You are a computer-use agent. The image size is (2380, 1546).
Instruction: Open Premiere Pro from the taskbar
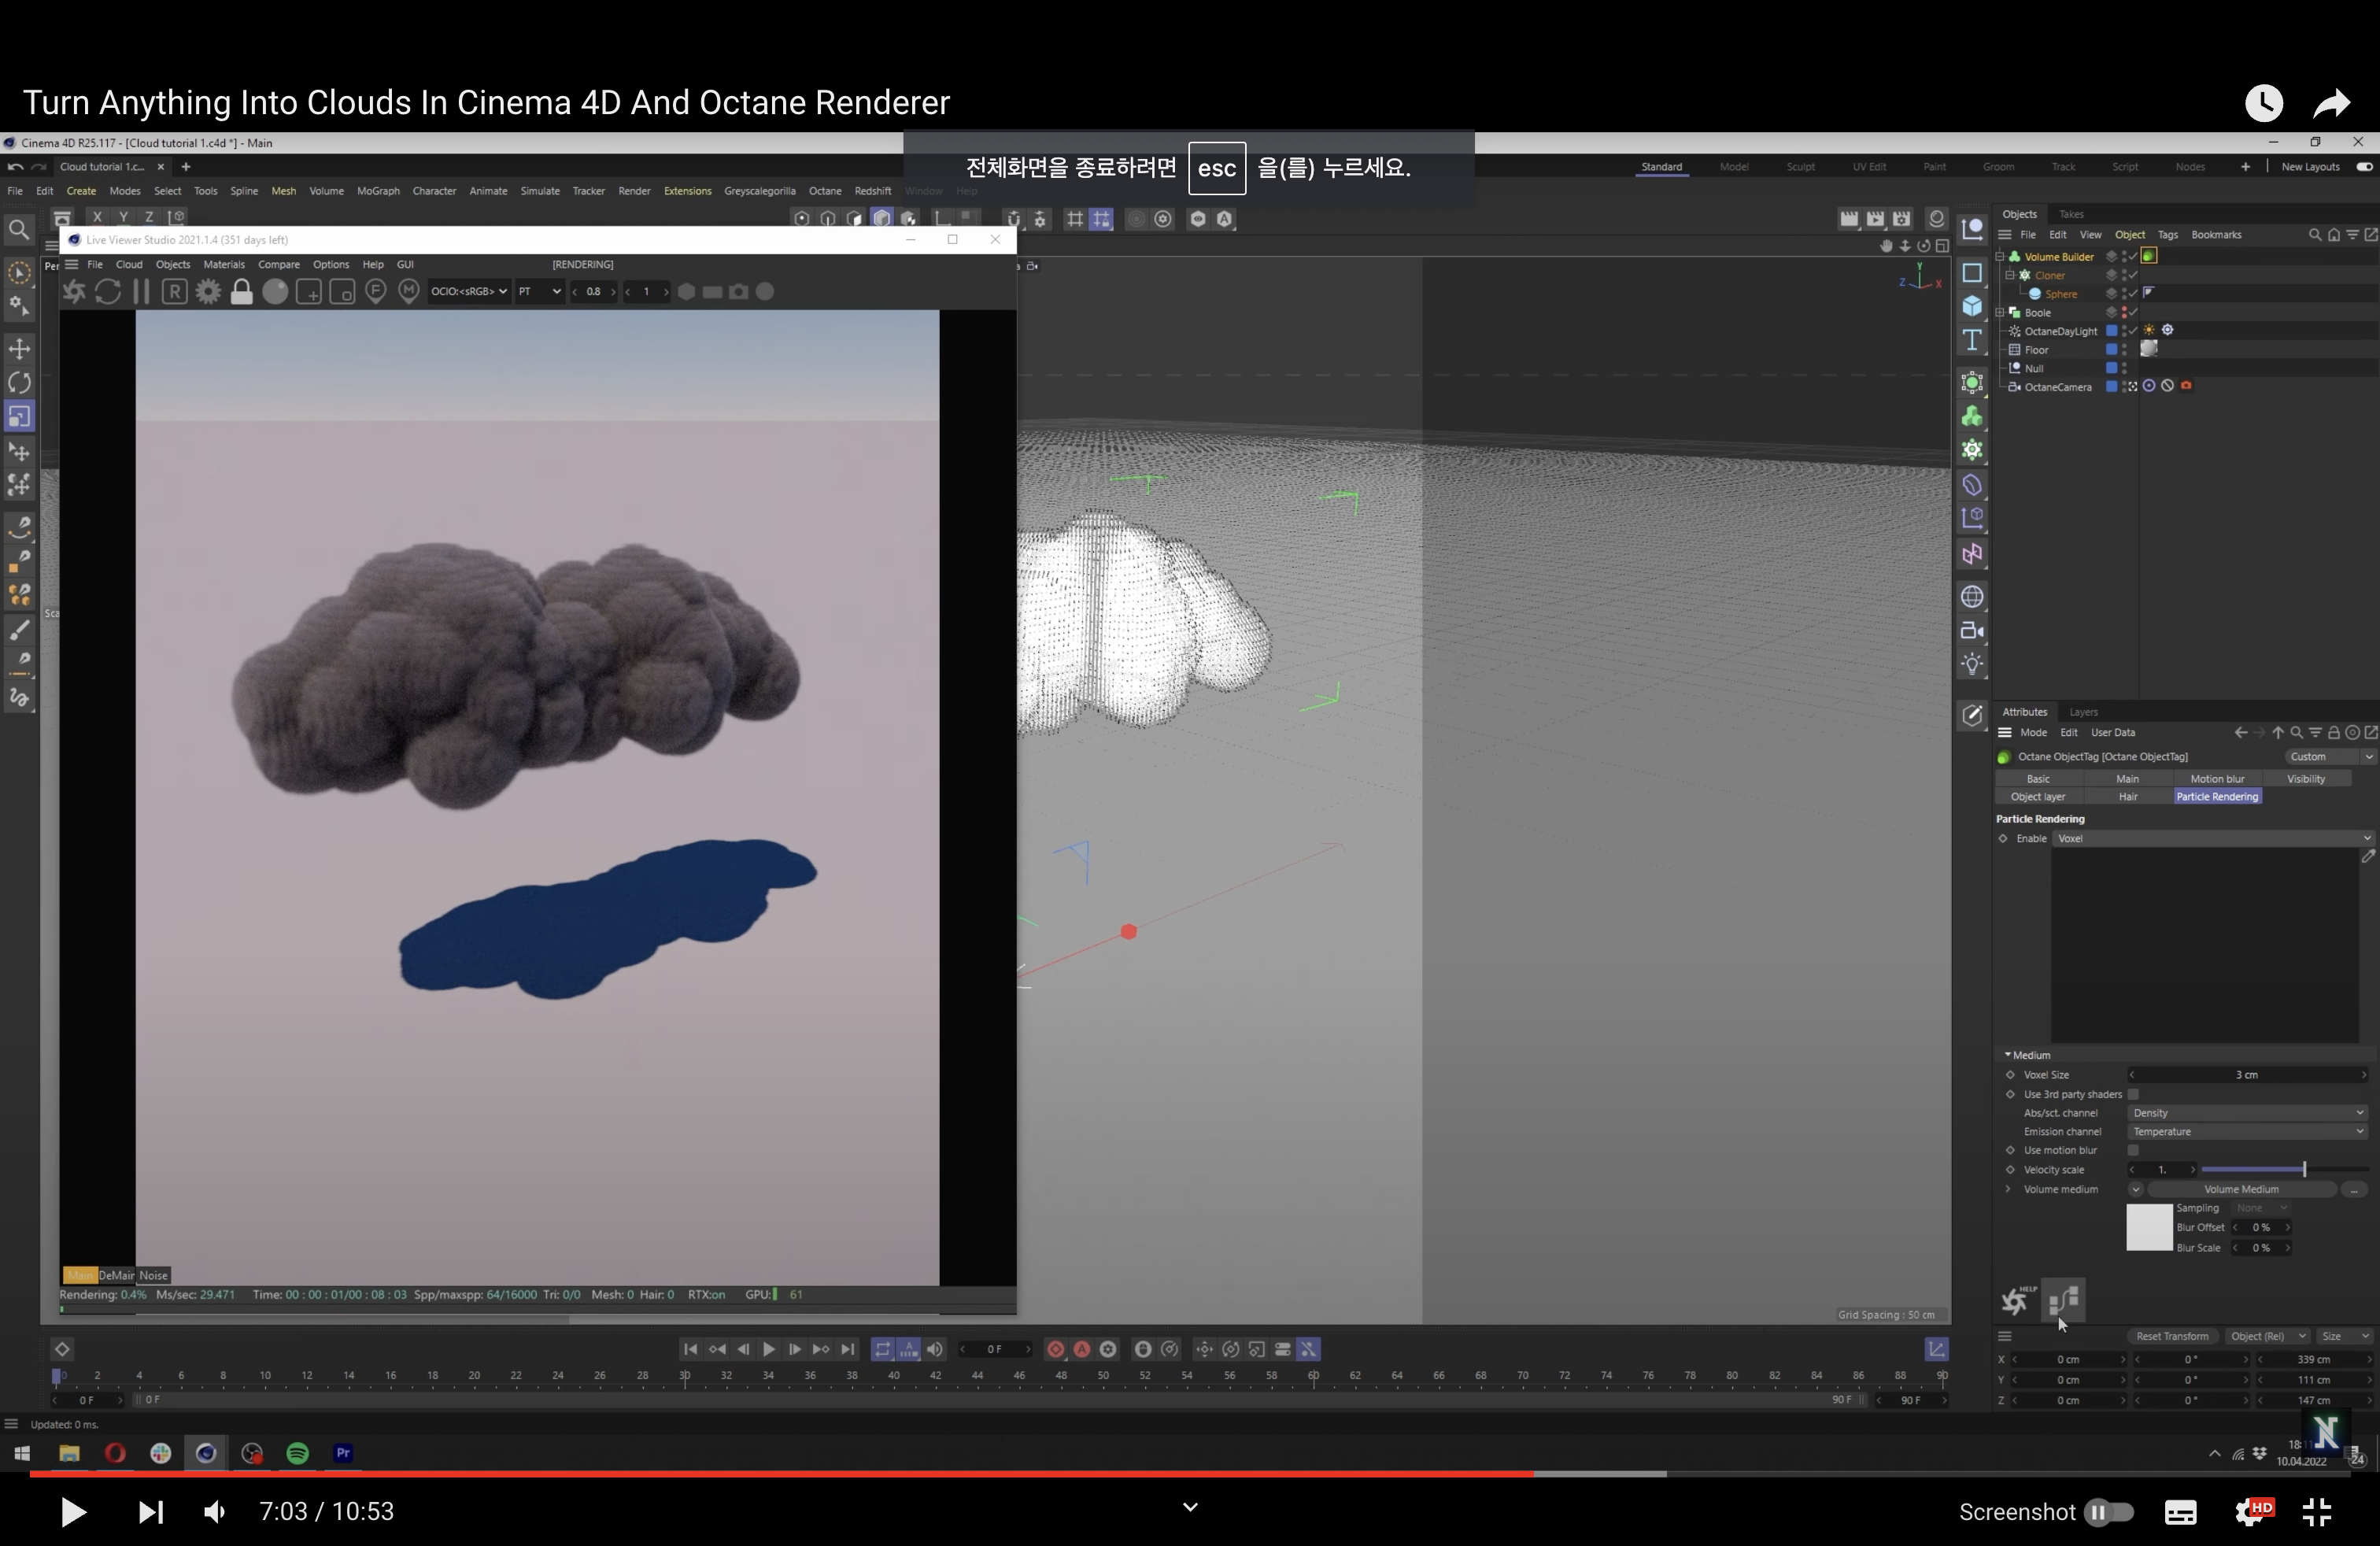343,1453
